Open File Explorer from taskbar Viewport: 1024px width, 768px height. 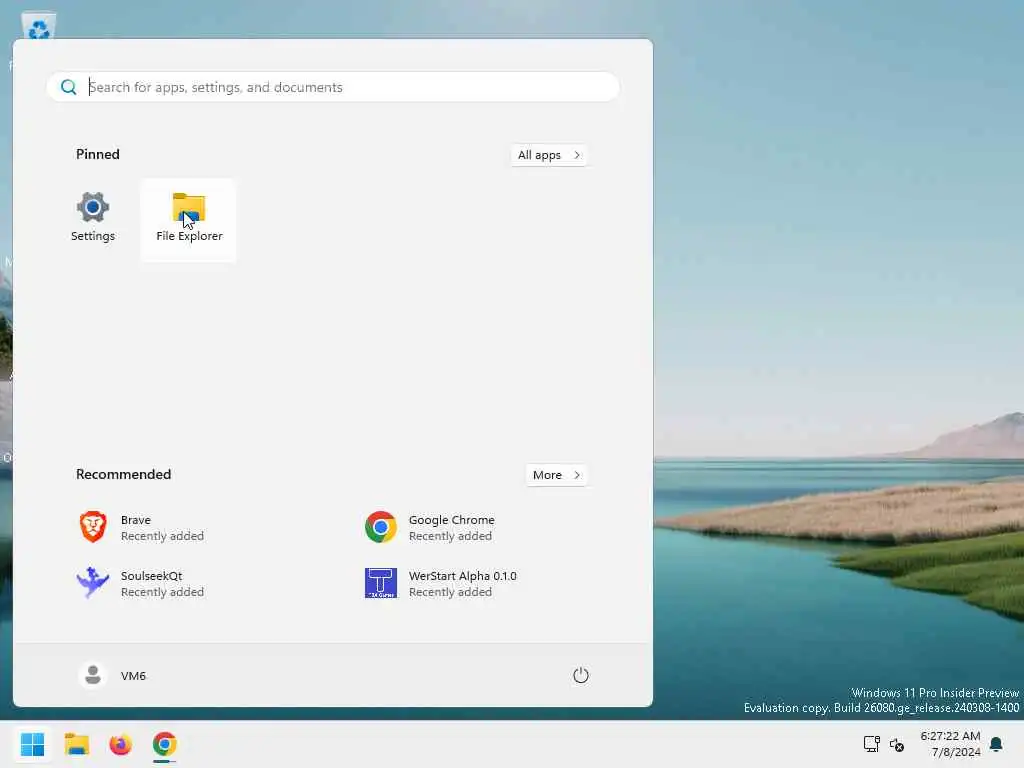point(76,744)
